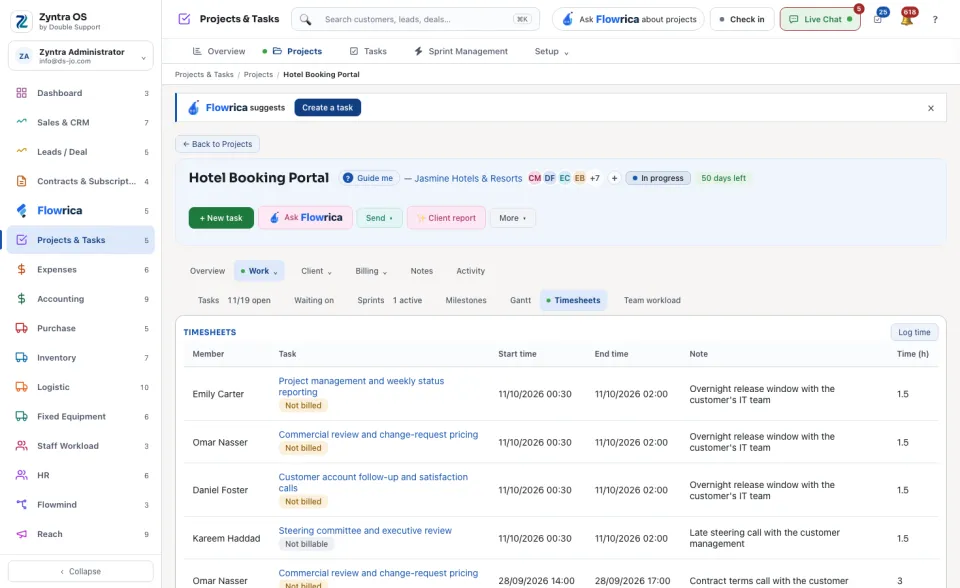Open Fixed Equipment section
This screenshot has width=960, height=588.
(81, 416)
